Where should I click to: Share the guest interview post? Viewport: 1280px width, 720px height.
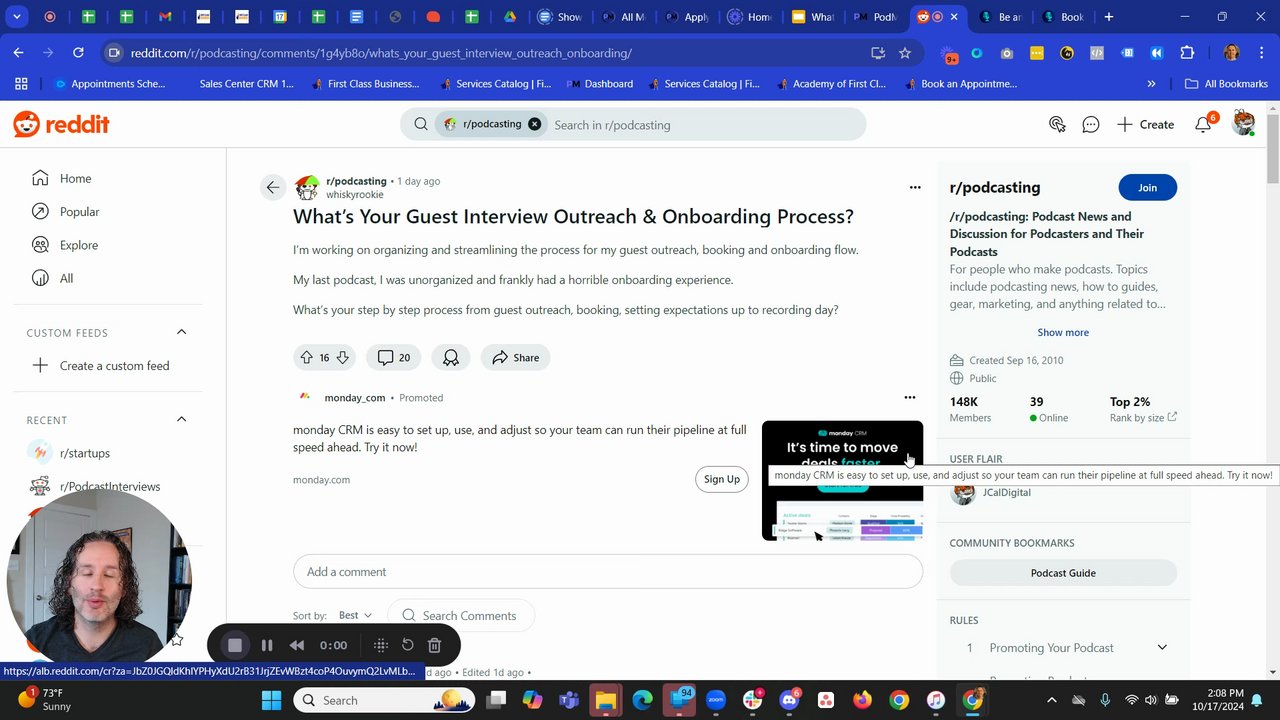click(x=515, y=357)
